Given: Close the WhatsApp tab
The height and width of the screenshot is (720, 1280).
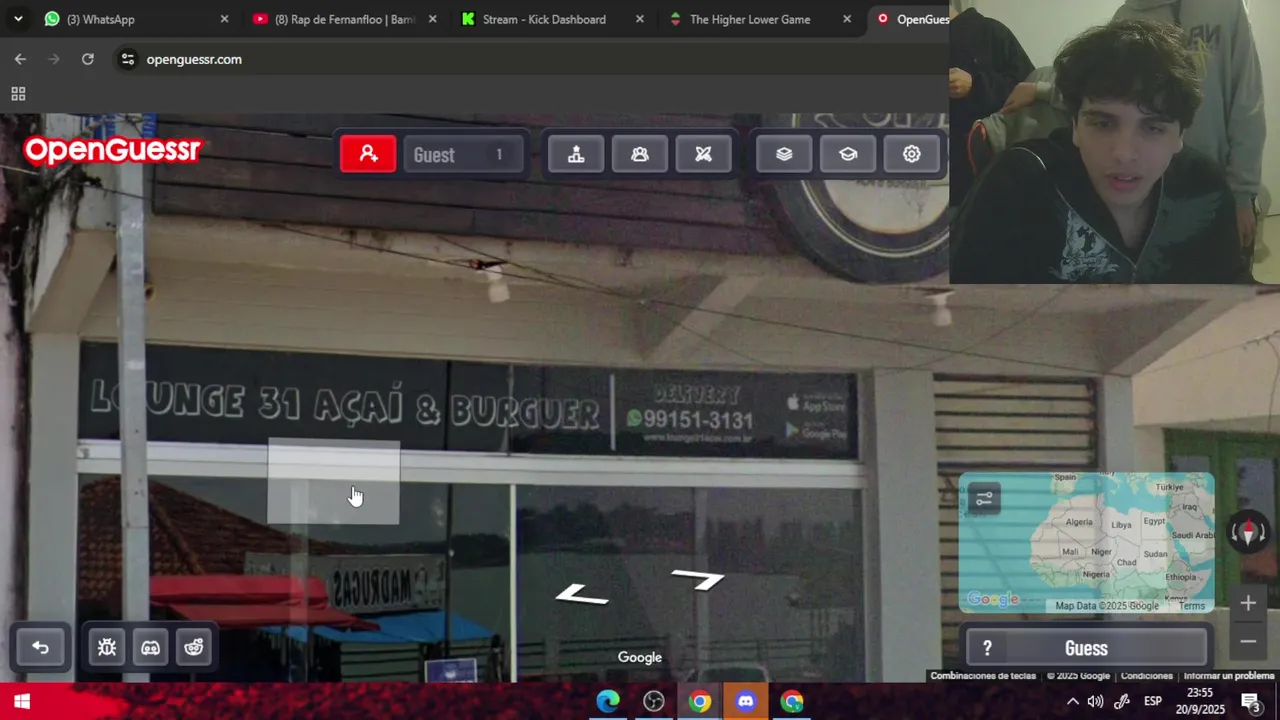Looking at the screenshot, I should [224, 19].
